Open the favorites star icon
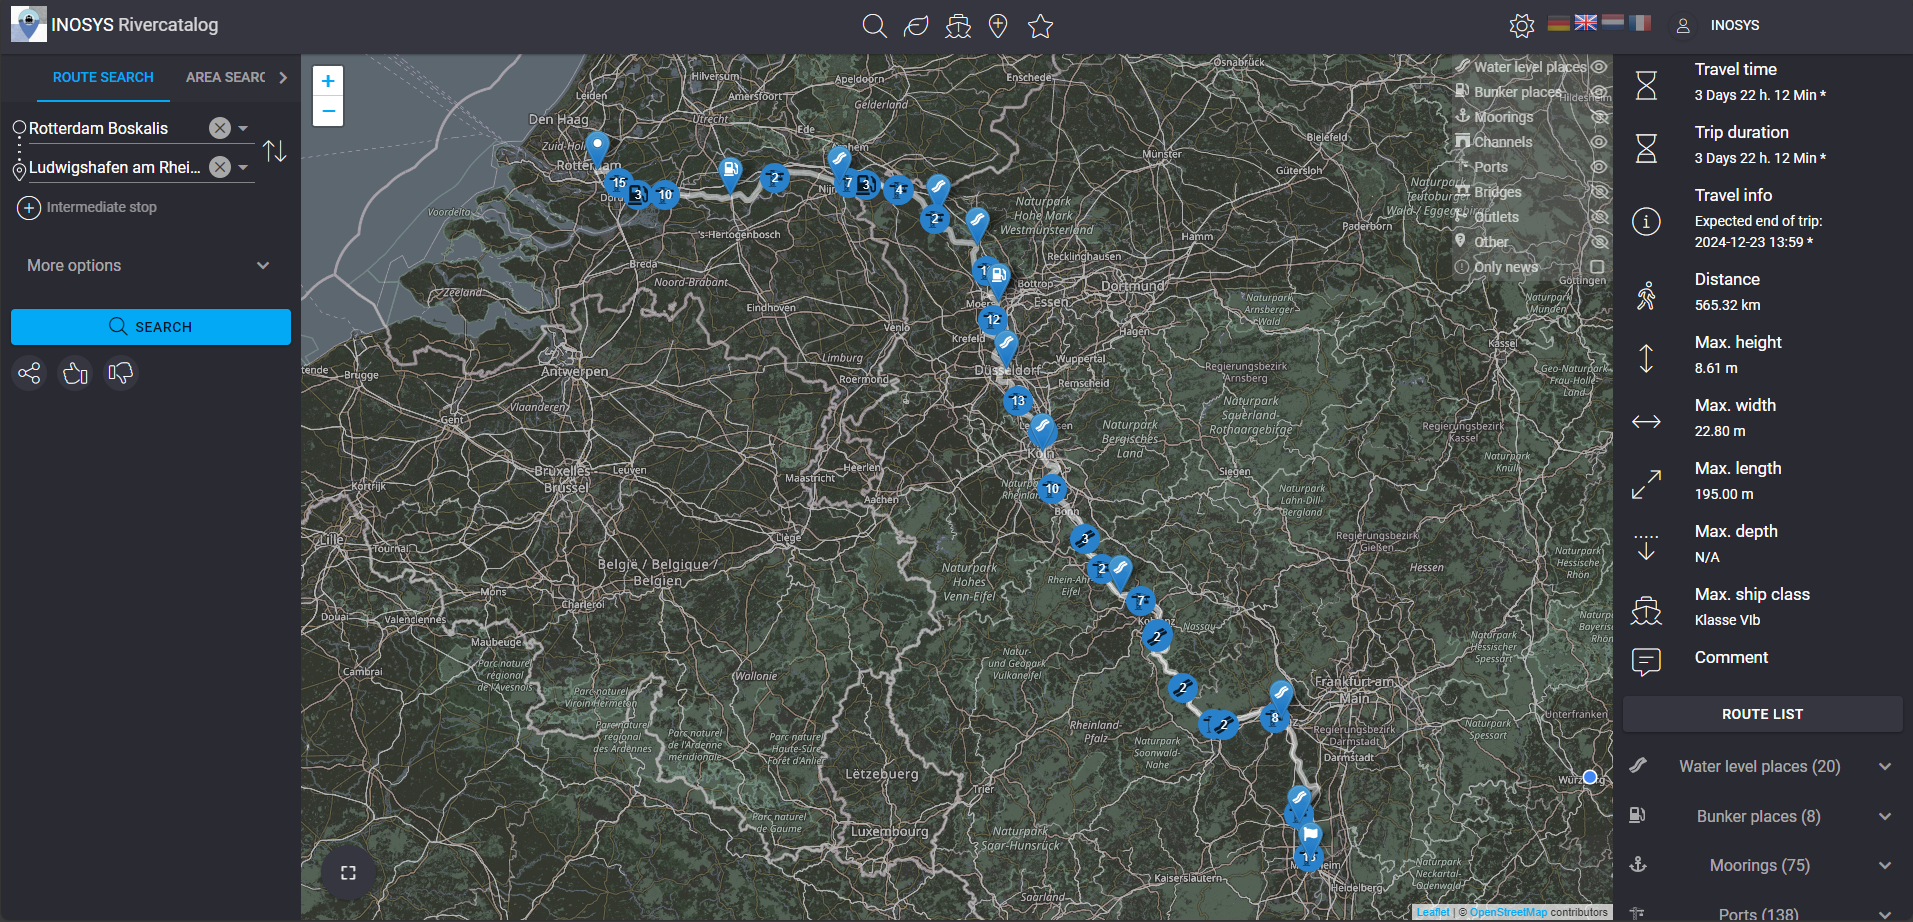1913x922 pixels. [1041, 26]
